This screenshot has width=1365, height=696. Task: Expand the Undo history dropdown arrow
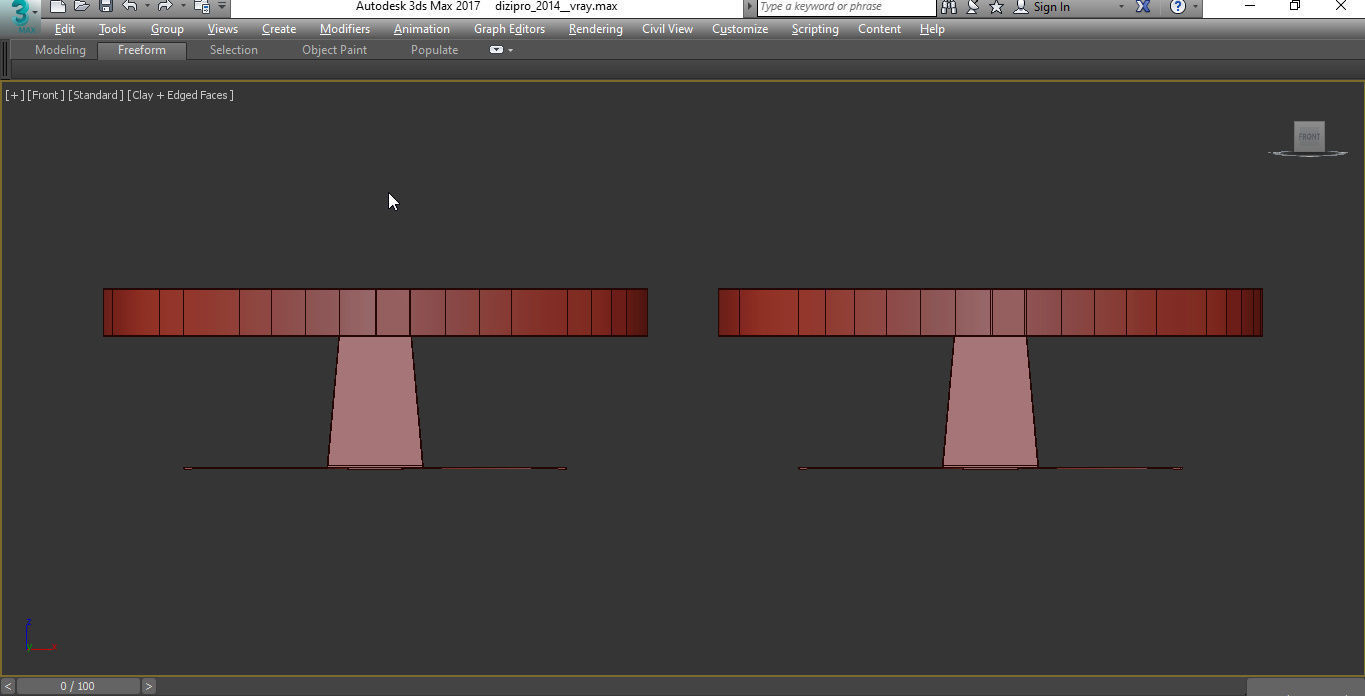(147, 7)
